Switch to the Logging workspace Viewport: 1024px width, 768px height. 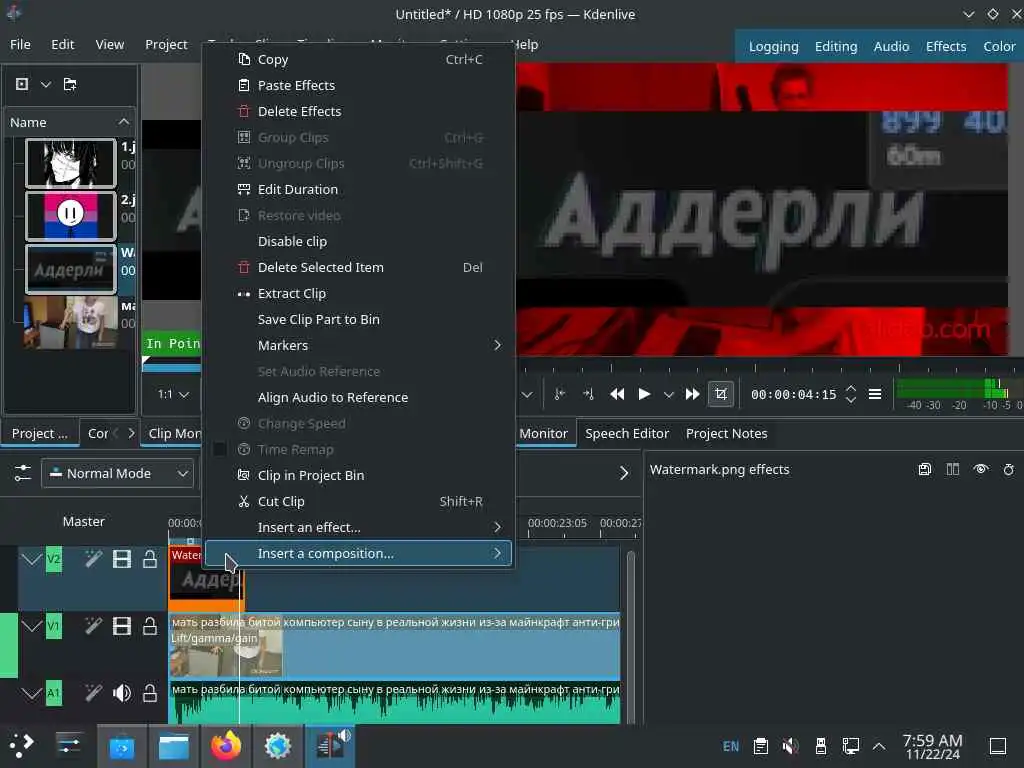coord(773,46)
